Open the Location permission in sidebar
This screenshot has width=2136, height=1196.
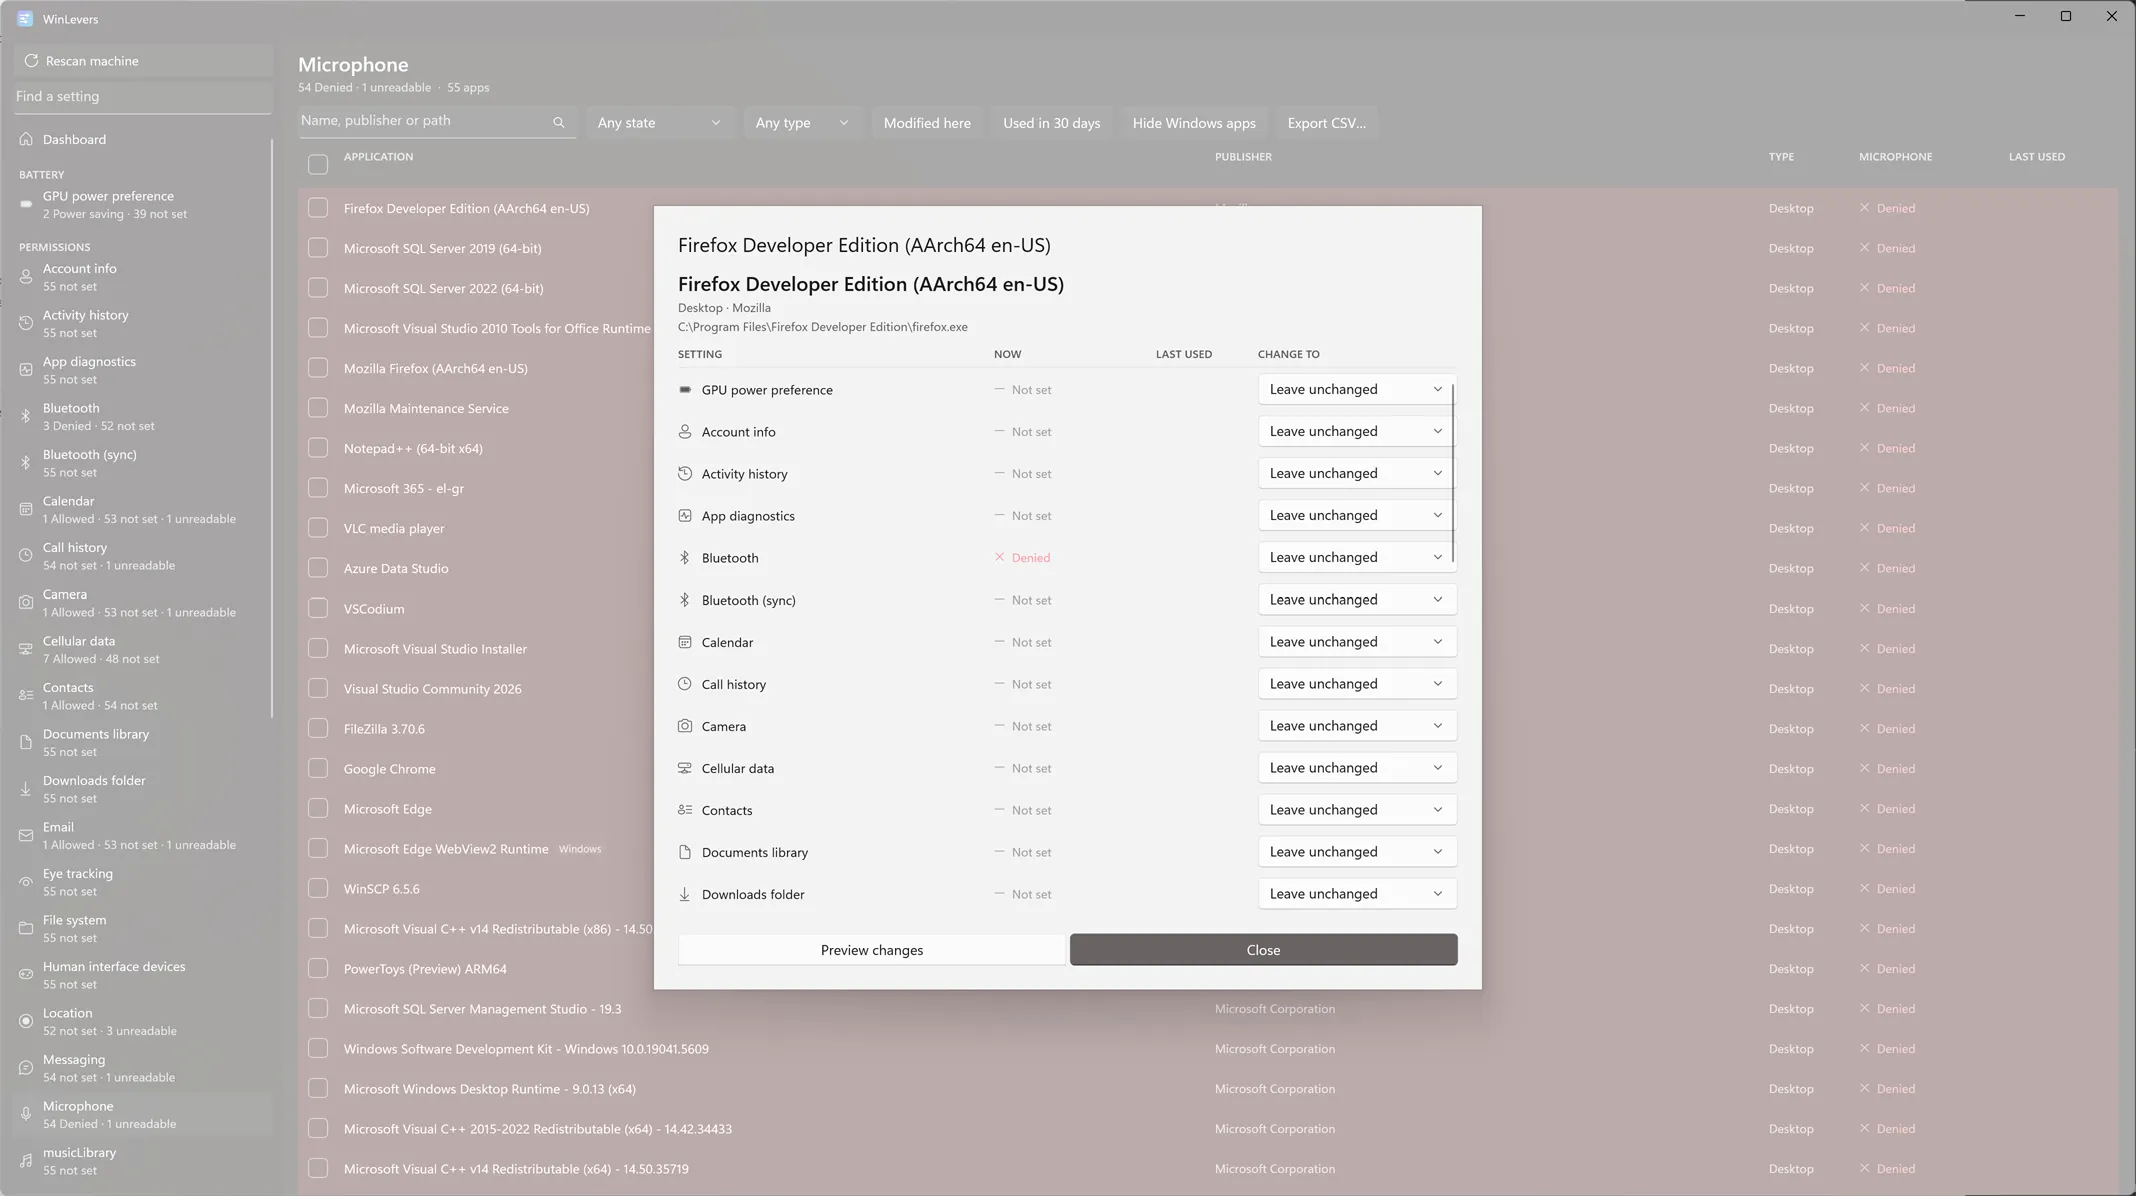tap(142, 1021)
